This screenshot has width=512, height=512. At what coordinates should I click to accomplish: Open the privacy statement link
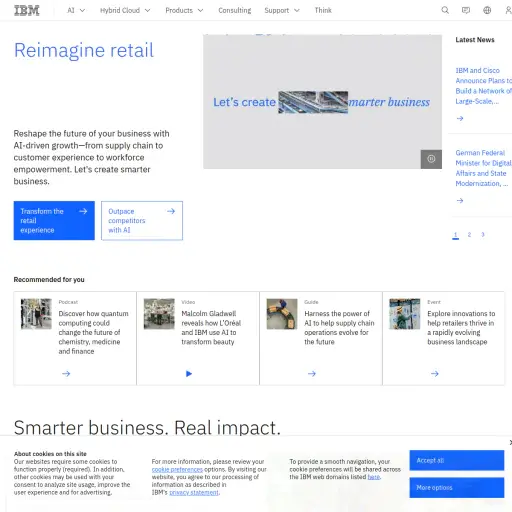coord(194,492)
